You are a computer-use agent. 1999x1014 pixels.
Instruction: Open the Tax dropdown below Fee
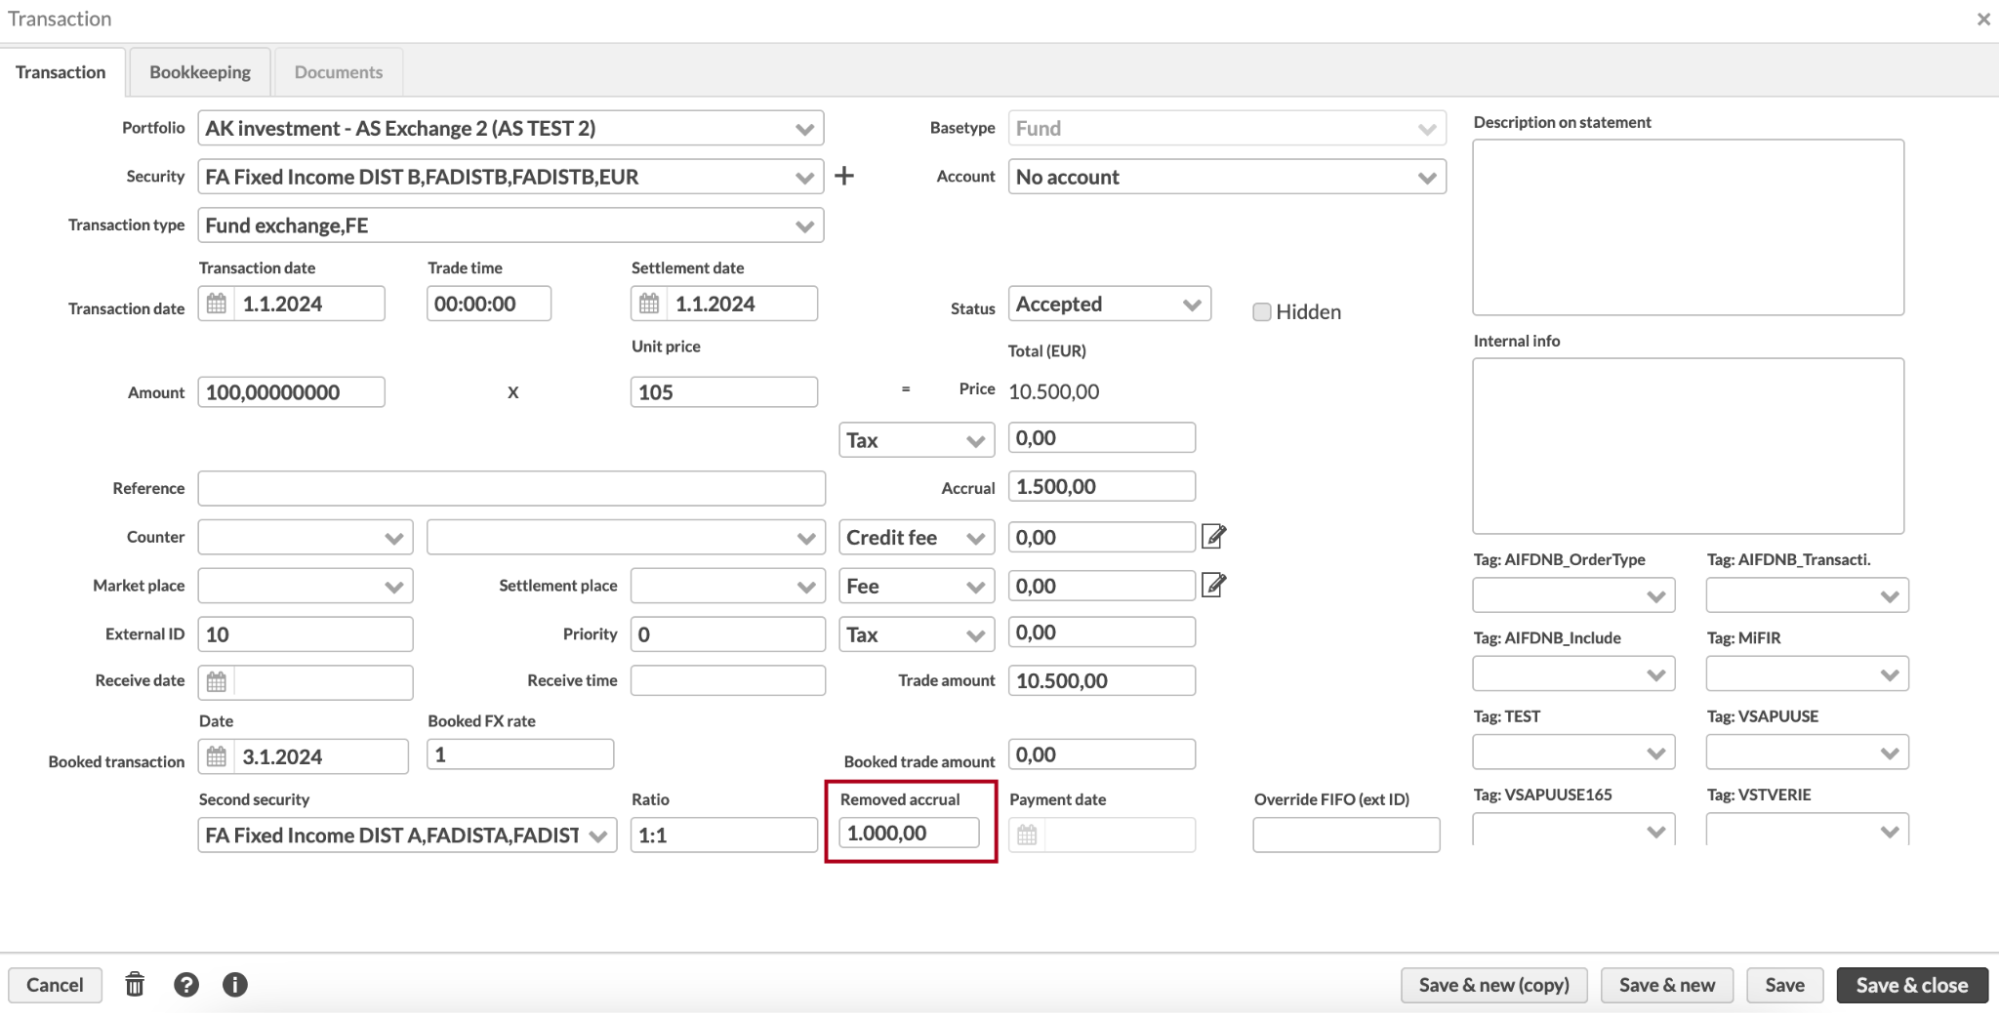(x=916, y=634)
